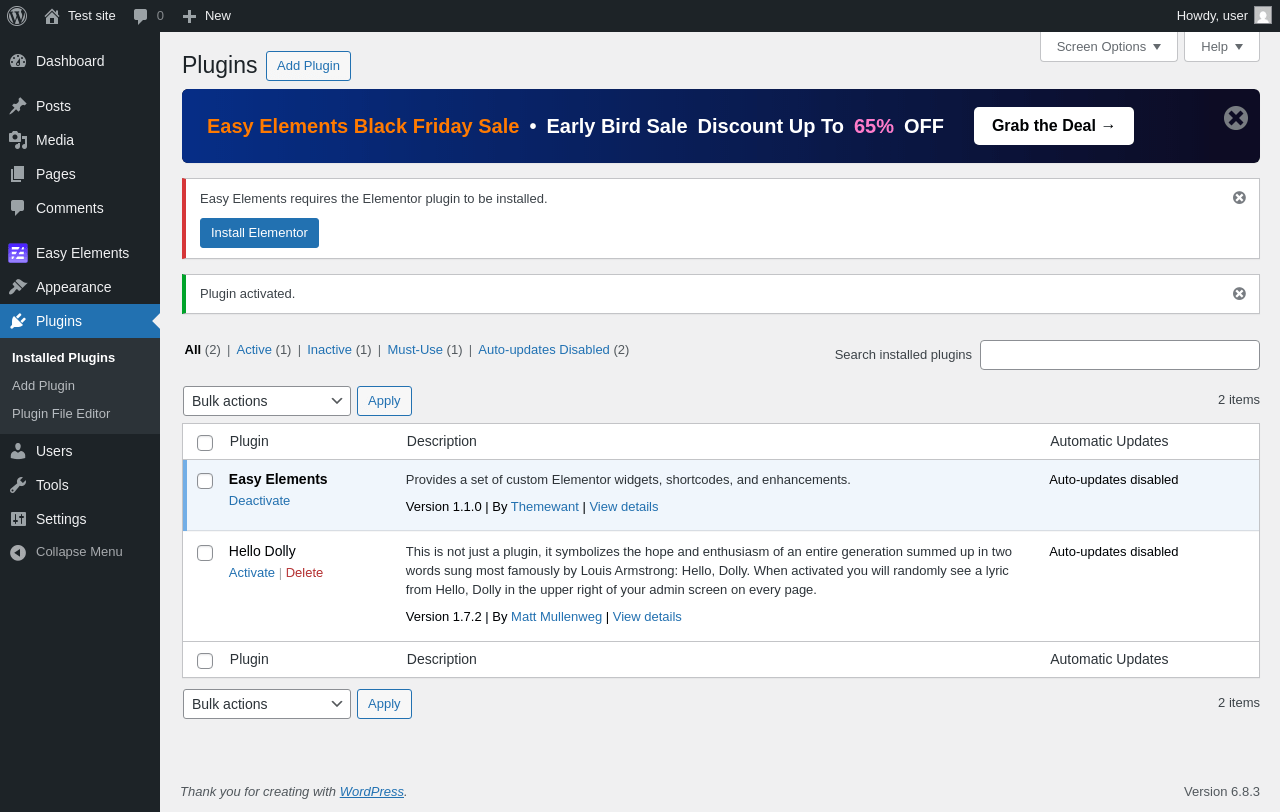Click the Easy Elements sidebar icon

pyautogui.click(x=18, y=253)
